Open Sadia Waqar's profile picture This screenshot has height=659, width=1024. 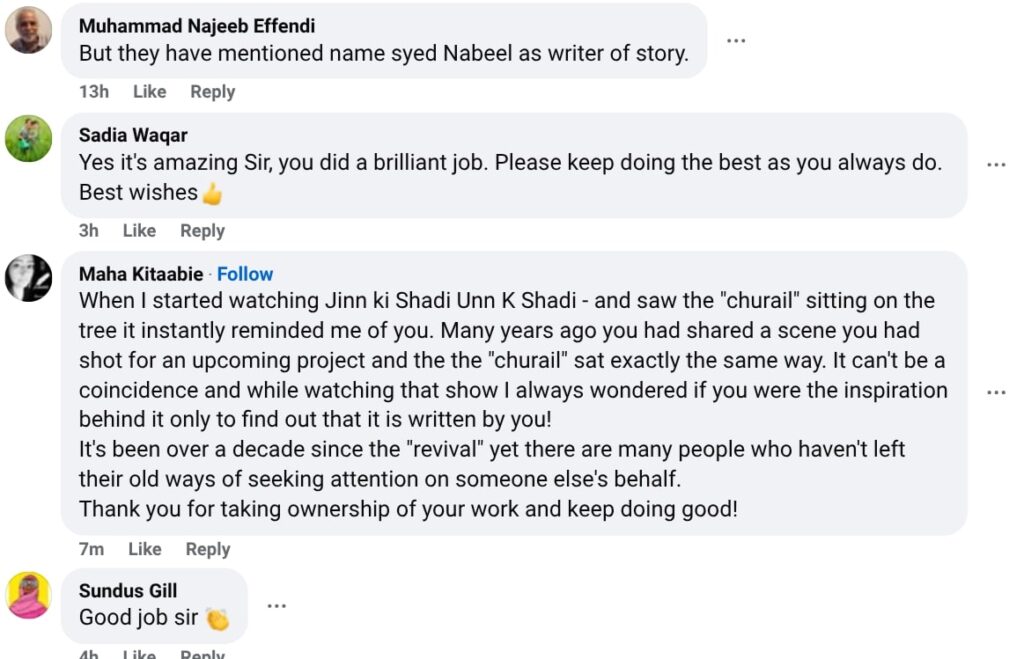(x=28, y=138)
